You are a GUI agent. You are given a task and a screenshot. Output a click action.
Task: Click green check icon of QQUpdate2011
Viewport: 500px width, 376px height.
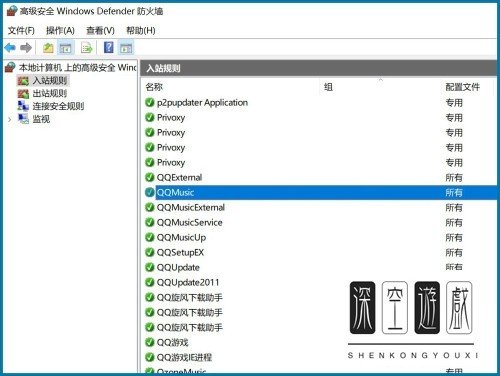pos(150,282)
